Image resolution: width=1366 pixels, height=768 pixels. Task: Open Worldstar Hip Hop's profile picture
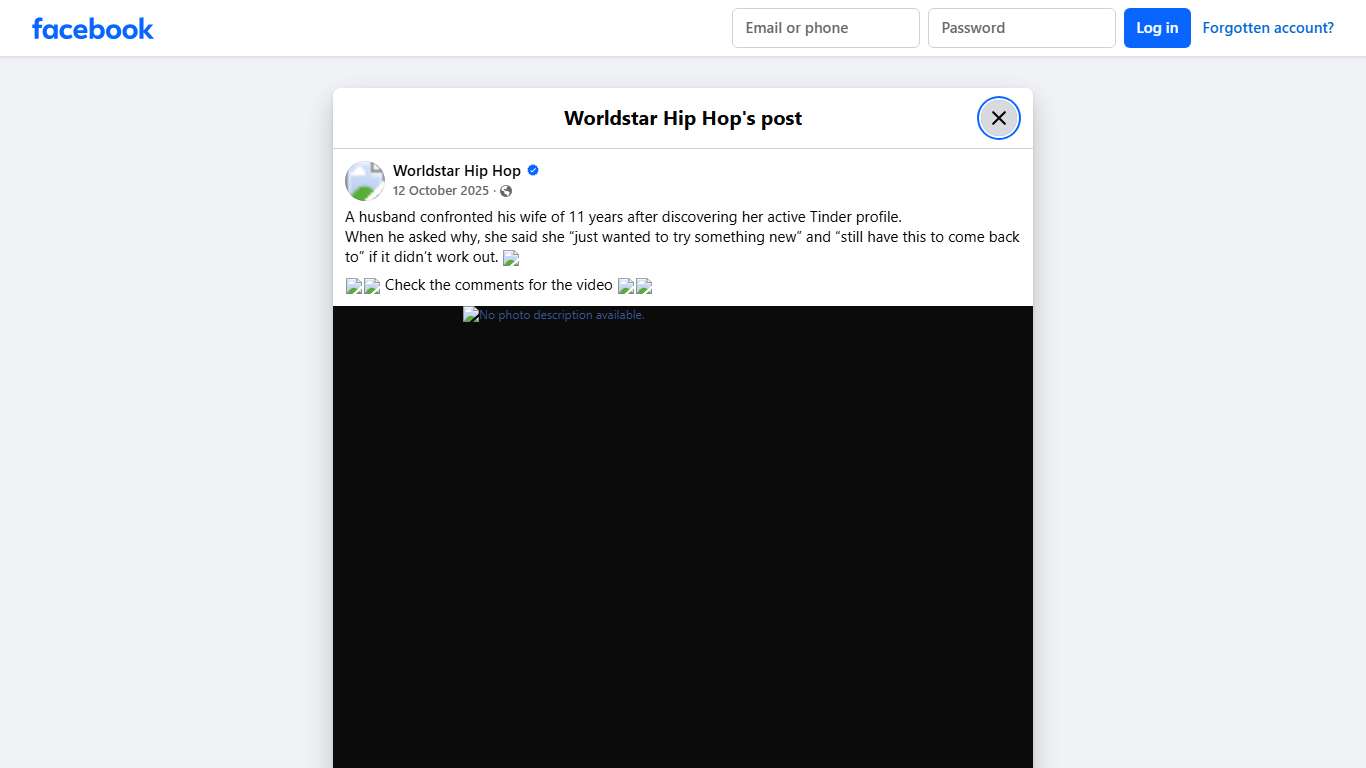click(x=364, y=180)
